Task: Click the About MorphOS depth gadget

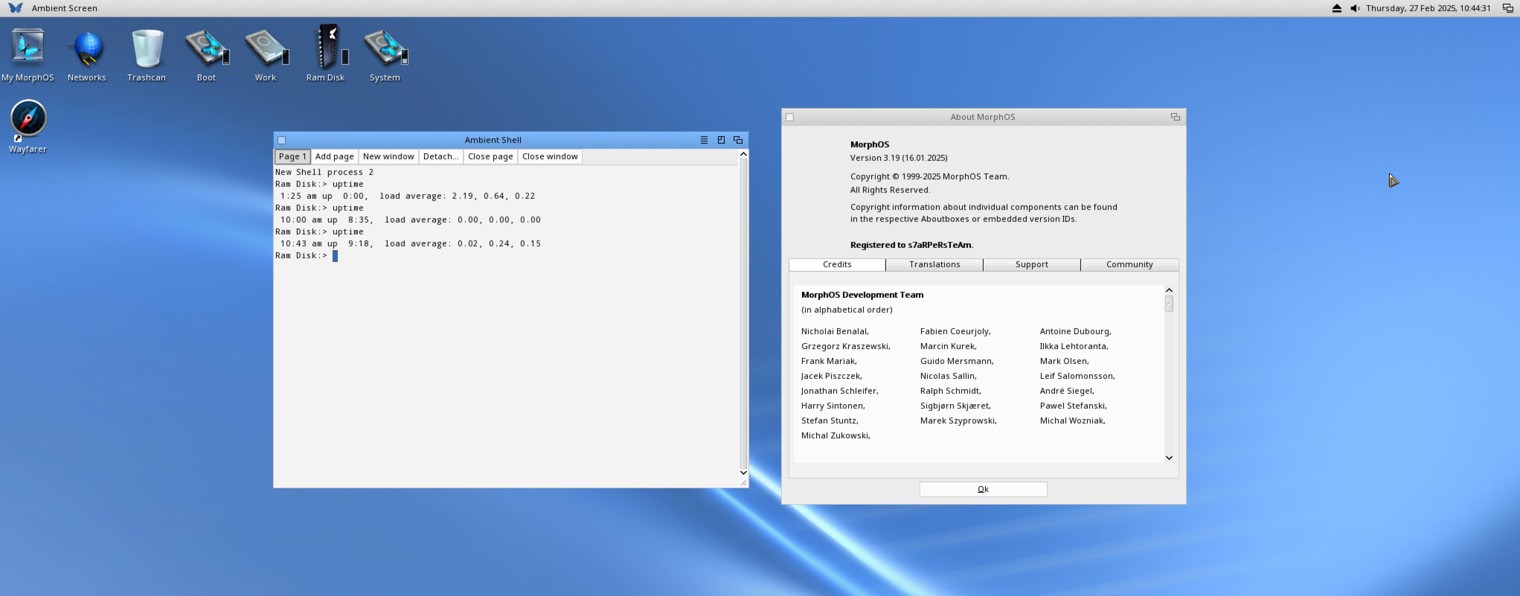Action: point(1175,117)
